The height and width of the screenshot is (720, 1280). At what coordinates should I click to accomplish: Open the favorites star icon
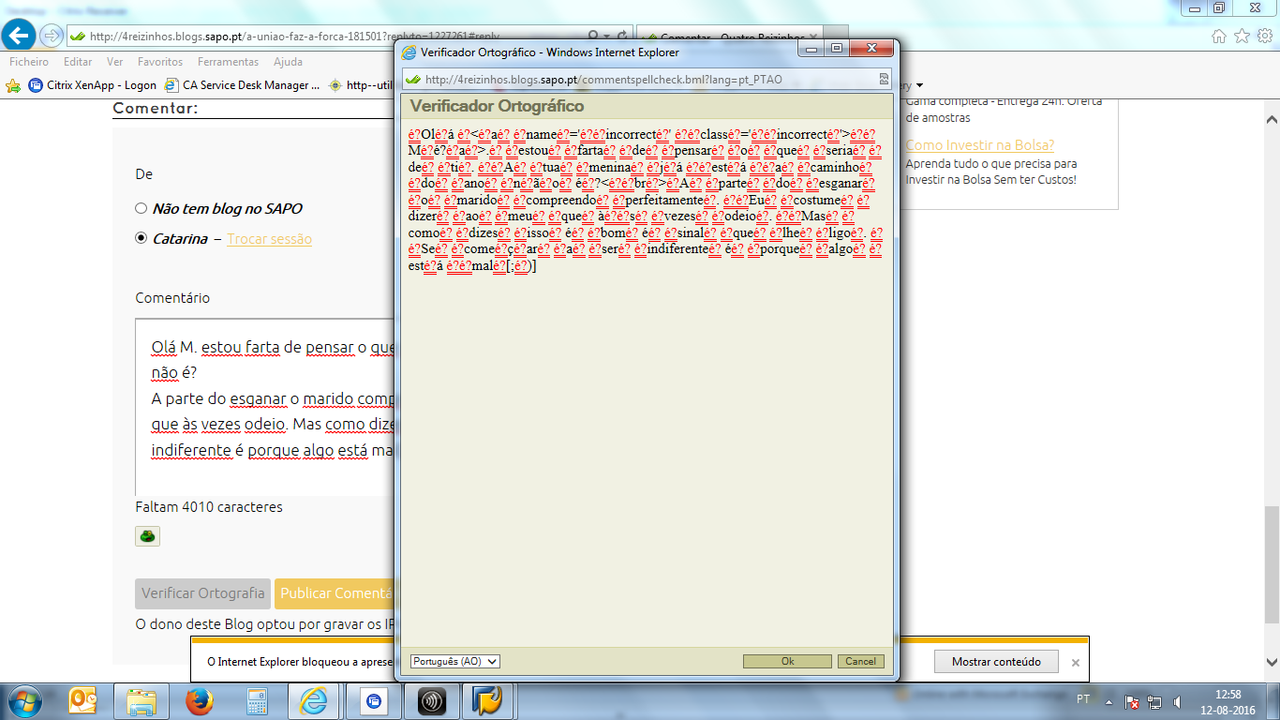coord(1241,36)
